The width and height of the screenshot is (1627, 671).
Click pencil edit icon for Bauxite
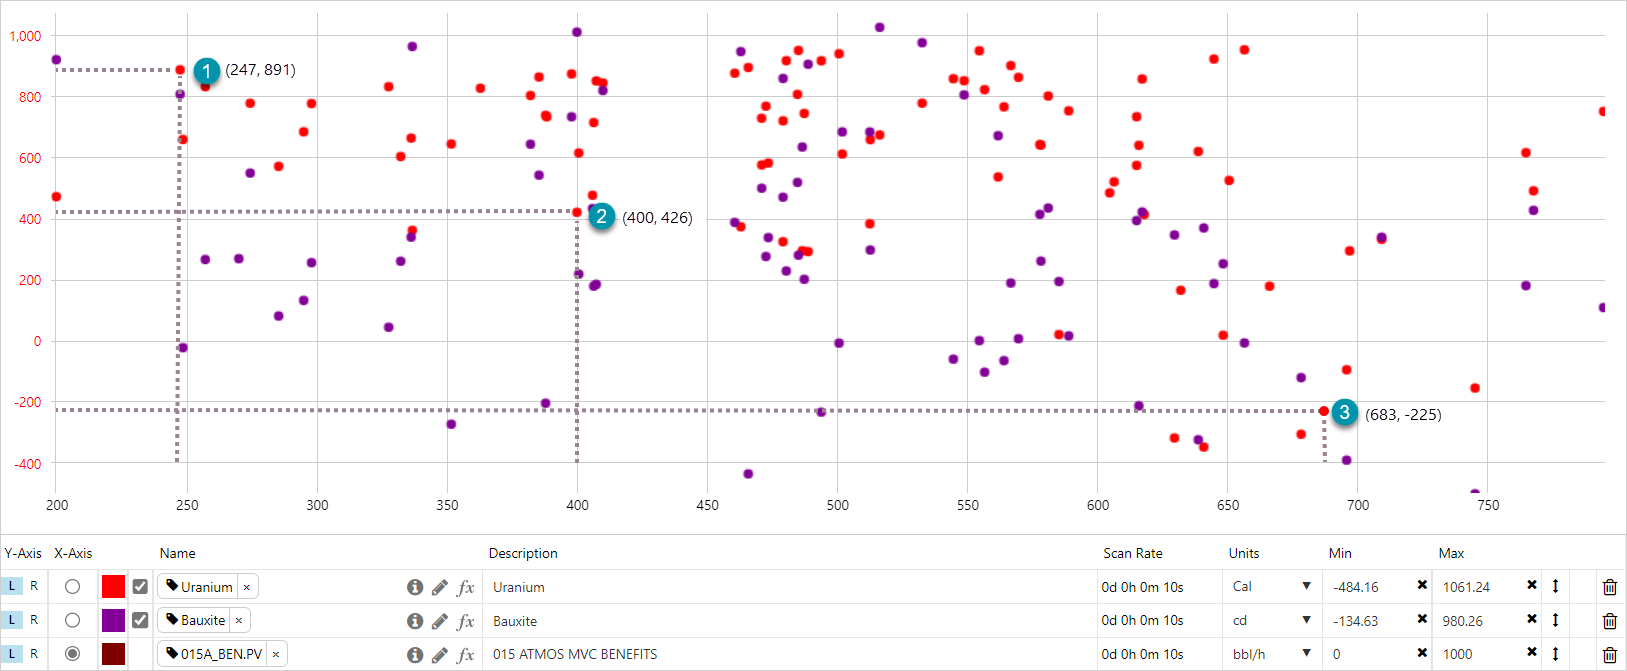tap(440, 621)
